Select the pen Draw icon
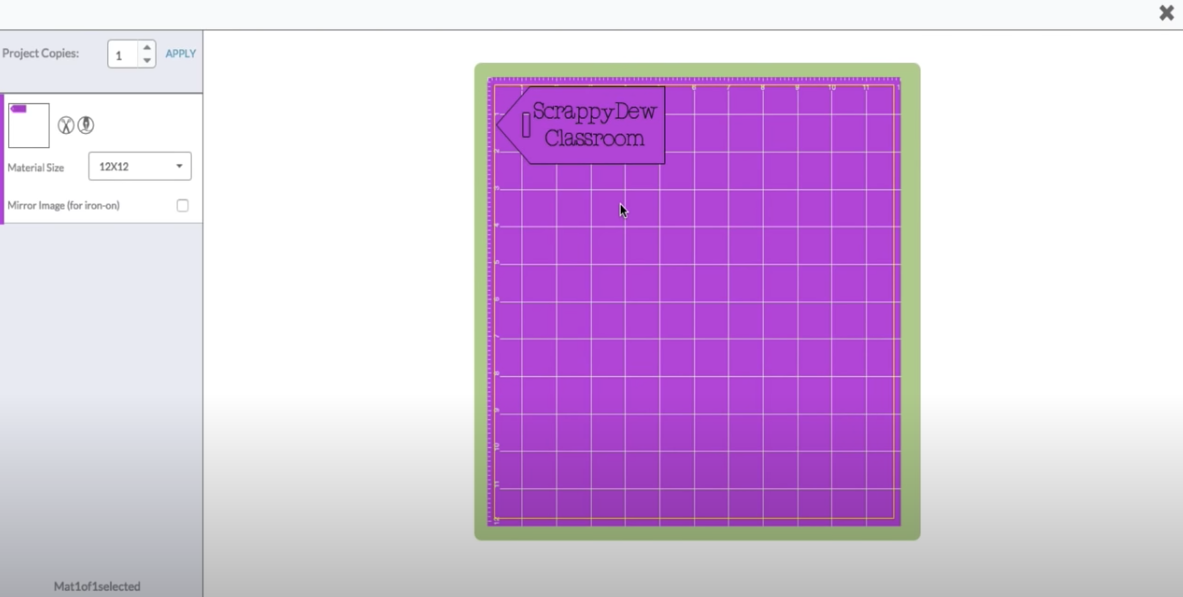This screenshot has height=597, width=1183. 85,125
